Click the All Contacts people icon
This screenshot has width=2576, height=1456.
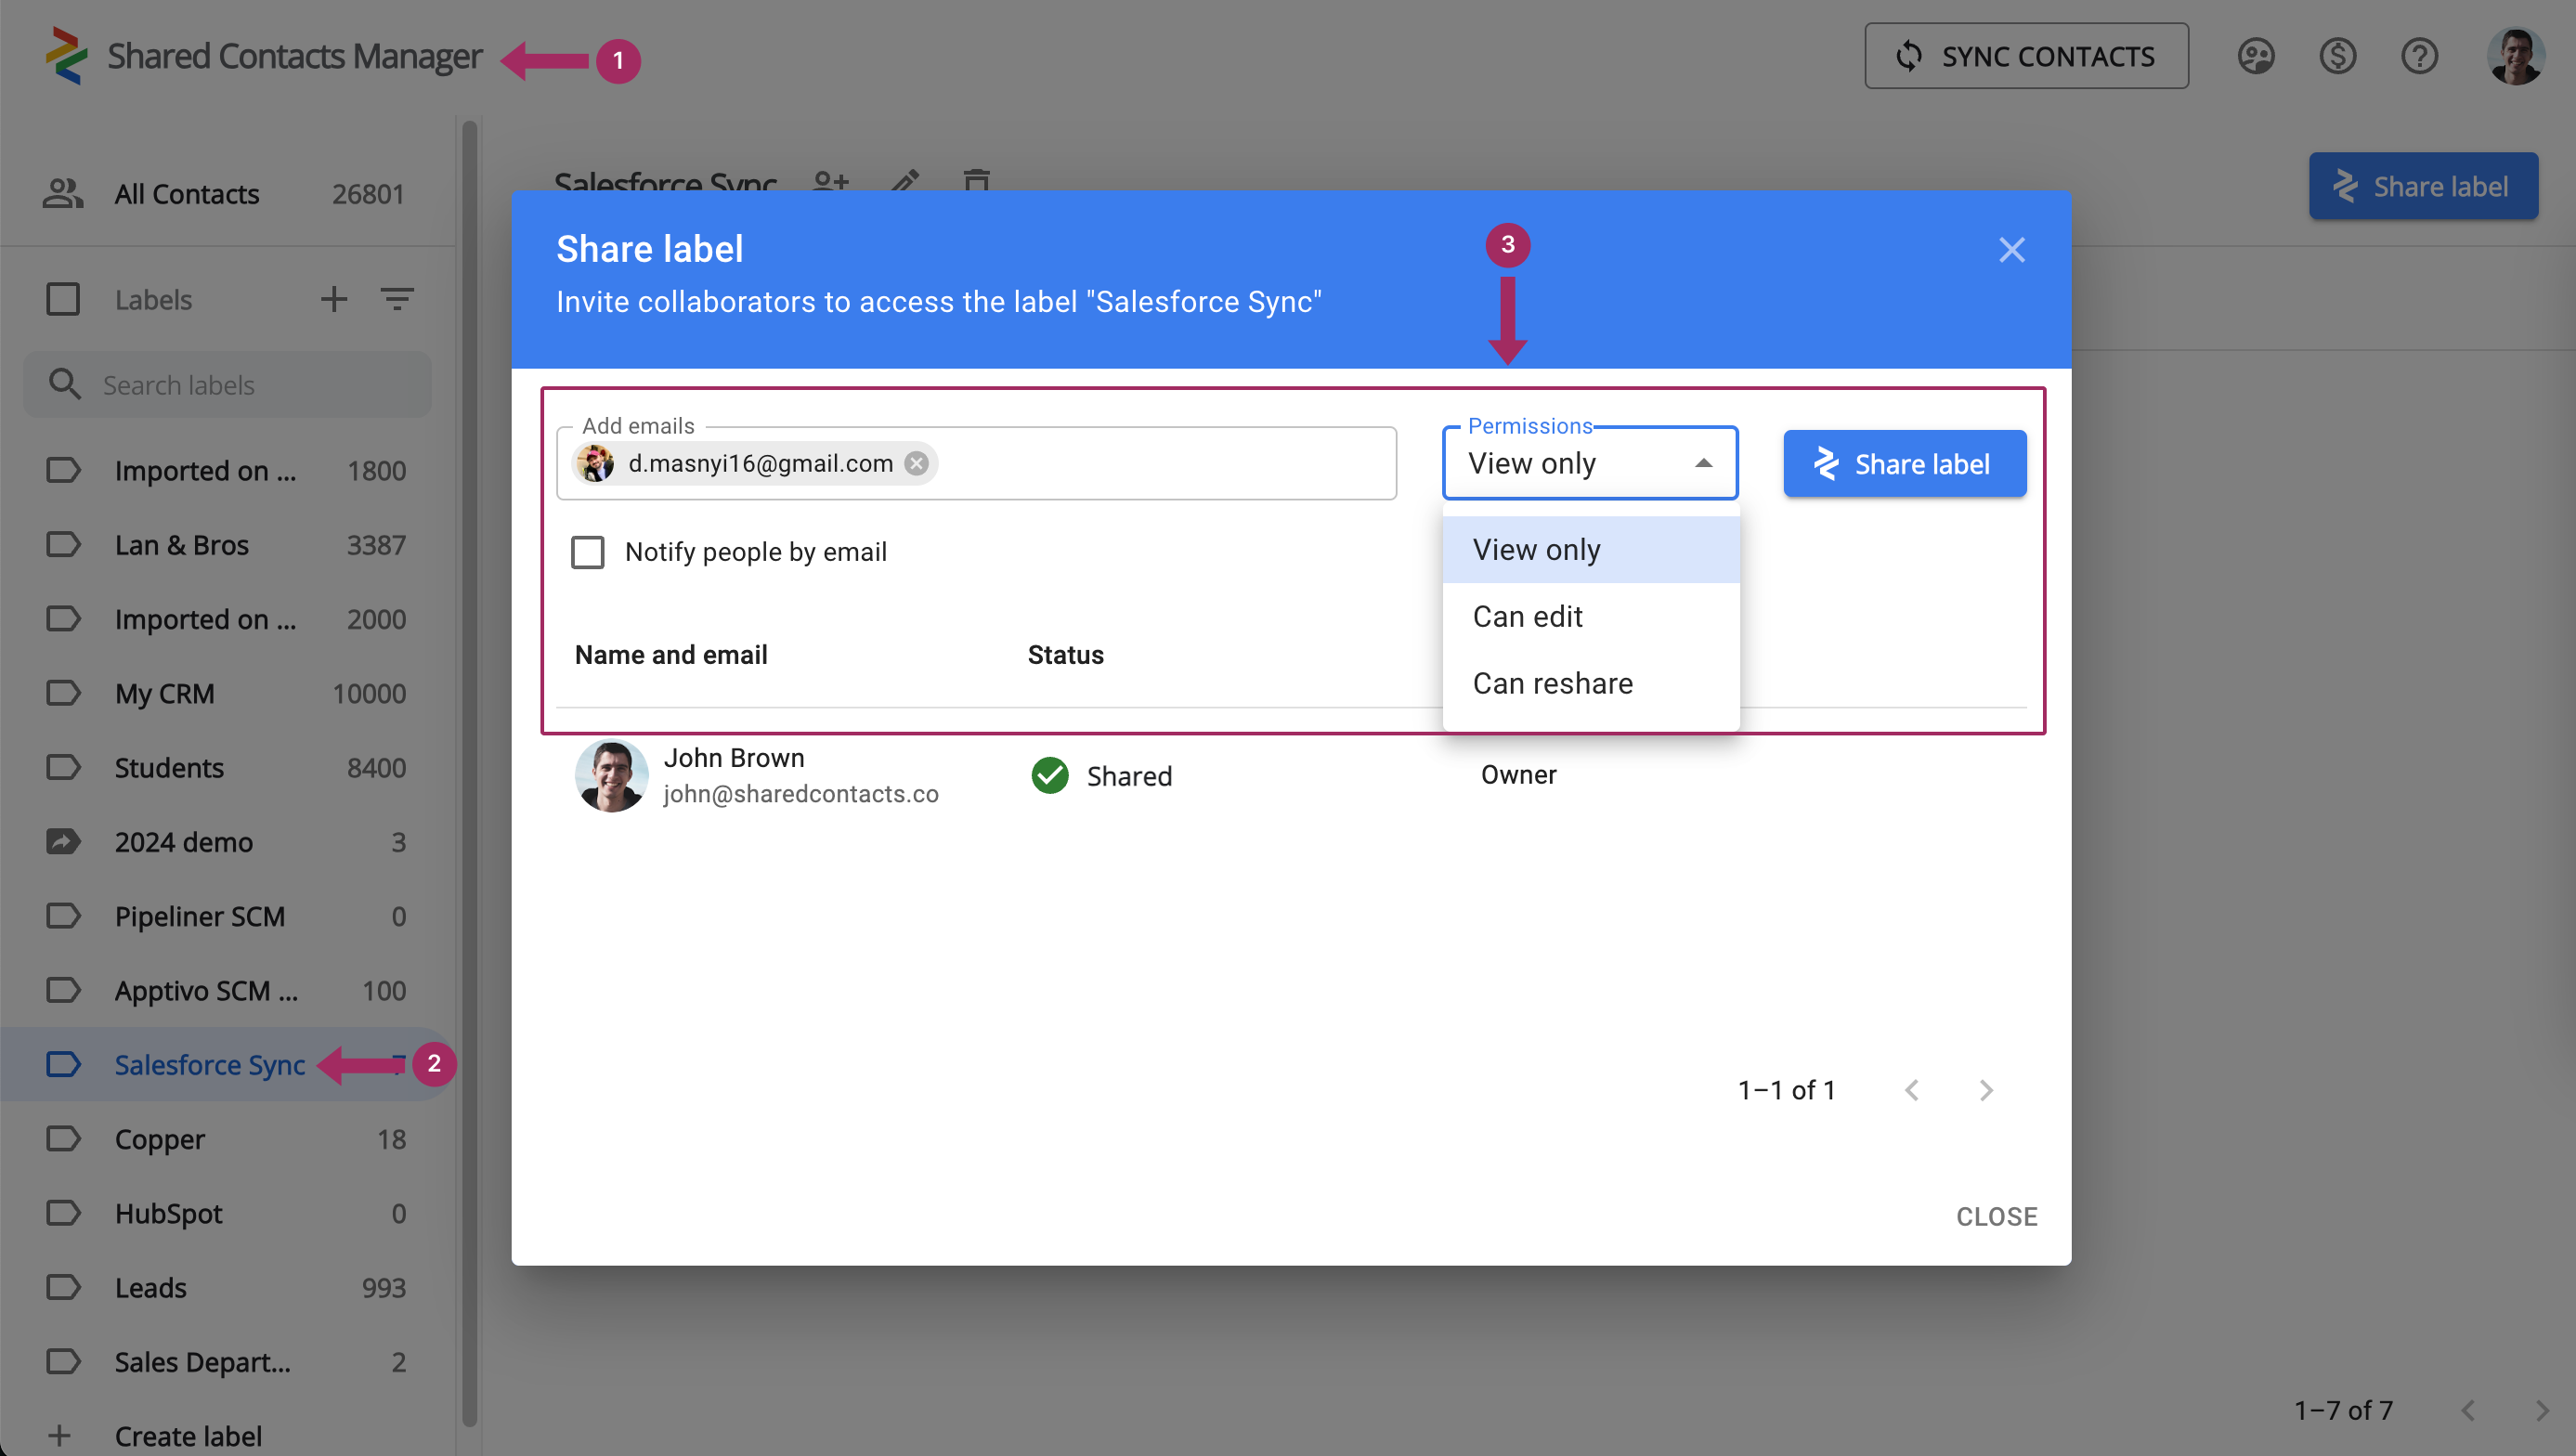pyautogui.click(x=63, y=193)
